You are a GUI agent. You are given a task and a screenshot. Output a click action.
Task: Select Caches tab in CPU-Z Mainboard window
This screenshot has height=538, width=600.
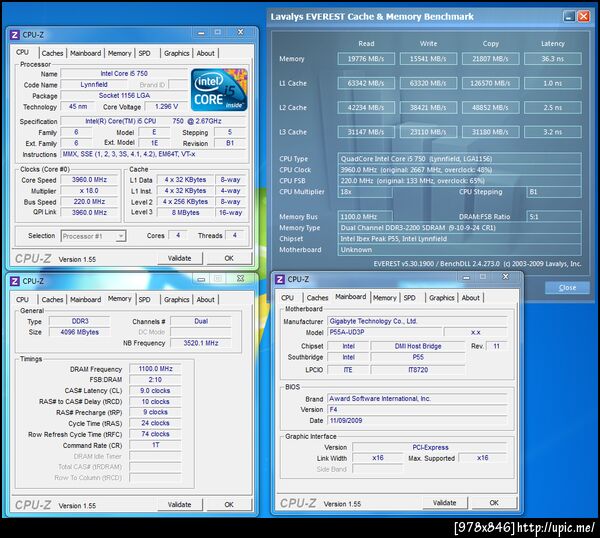318,298
